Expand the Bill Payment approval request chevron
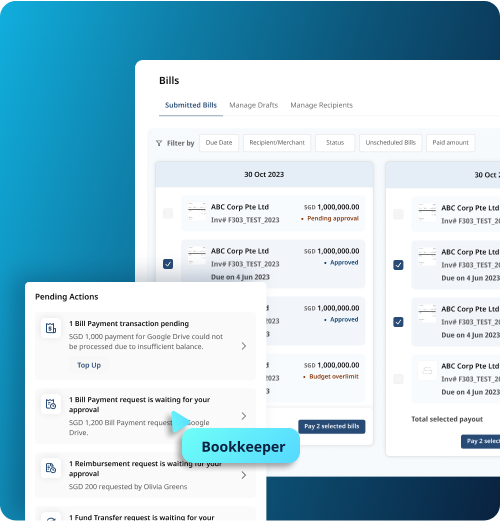Image resolution: width=500 pixels, height=521 pixels. tap(244, 416)
